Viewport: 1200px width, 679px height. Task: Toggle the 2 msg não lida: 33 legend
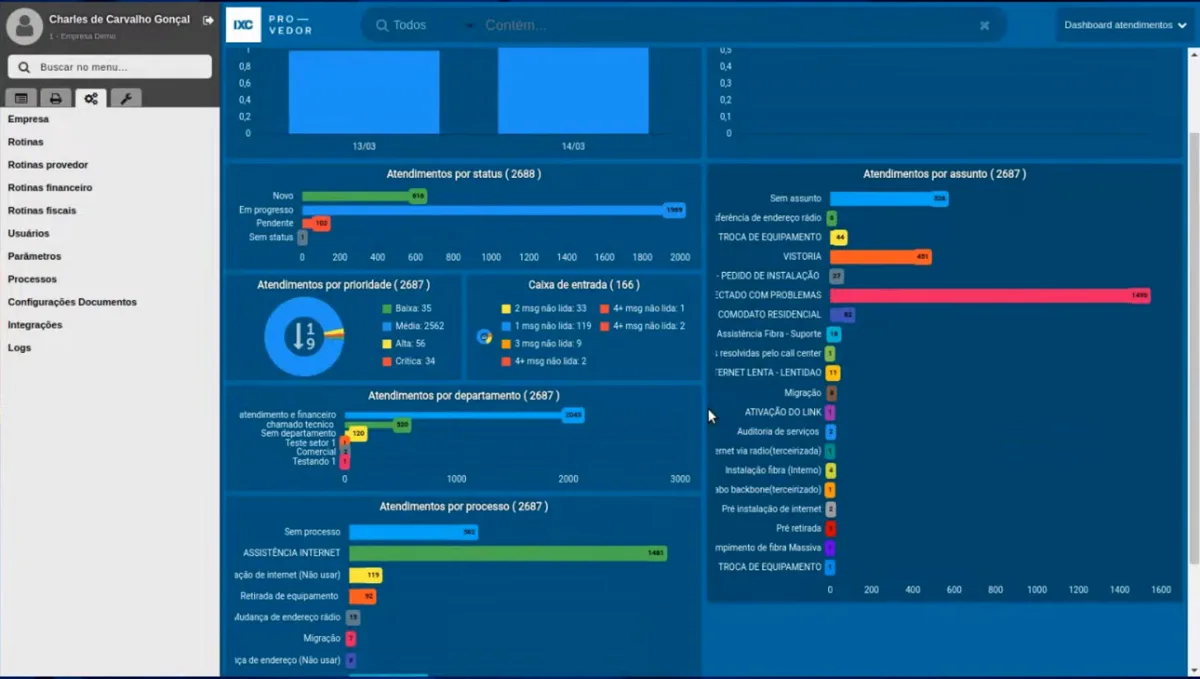click(543, 309)
